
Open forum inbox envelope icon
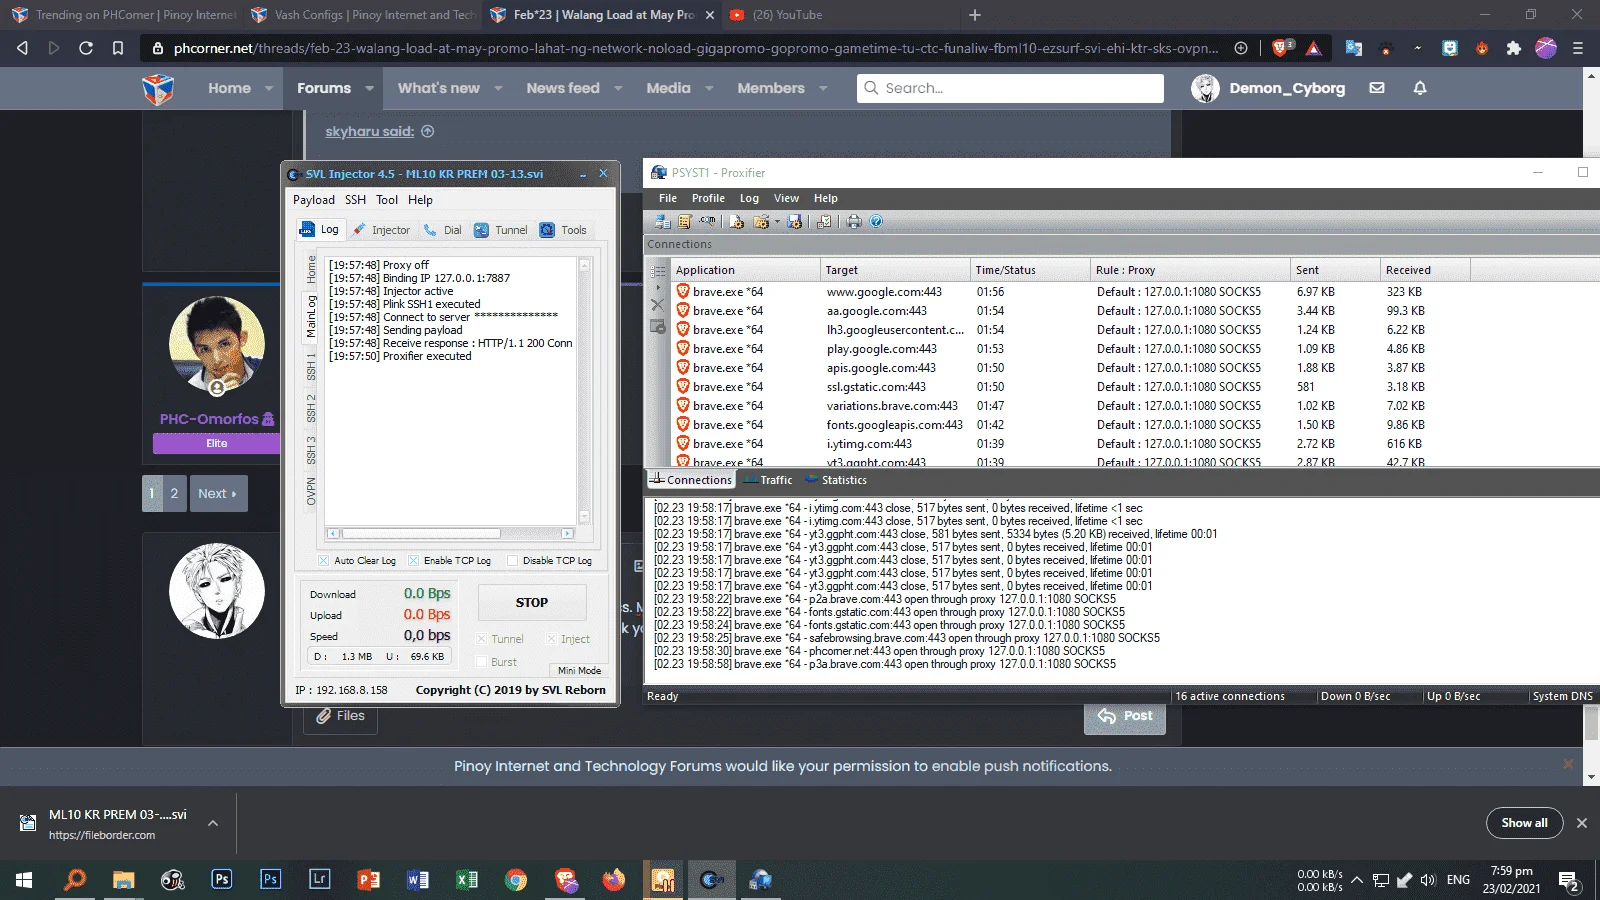point(1377,88)
